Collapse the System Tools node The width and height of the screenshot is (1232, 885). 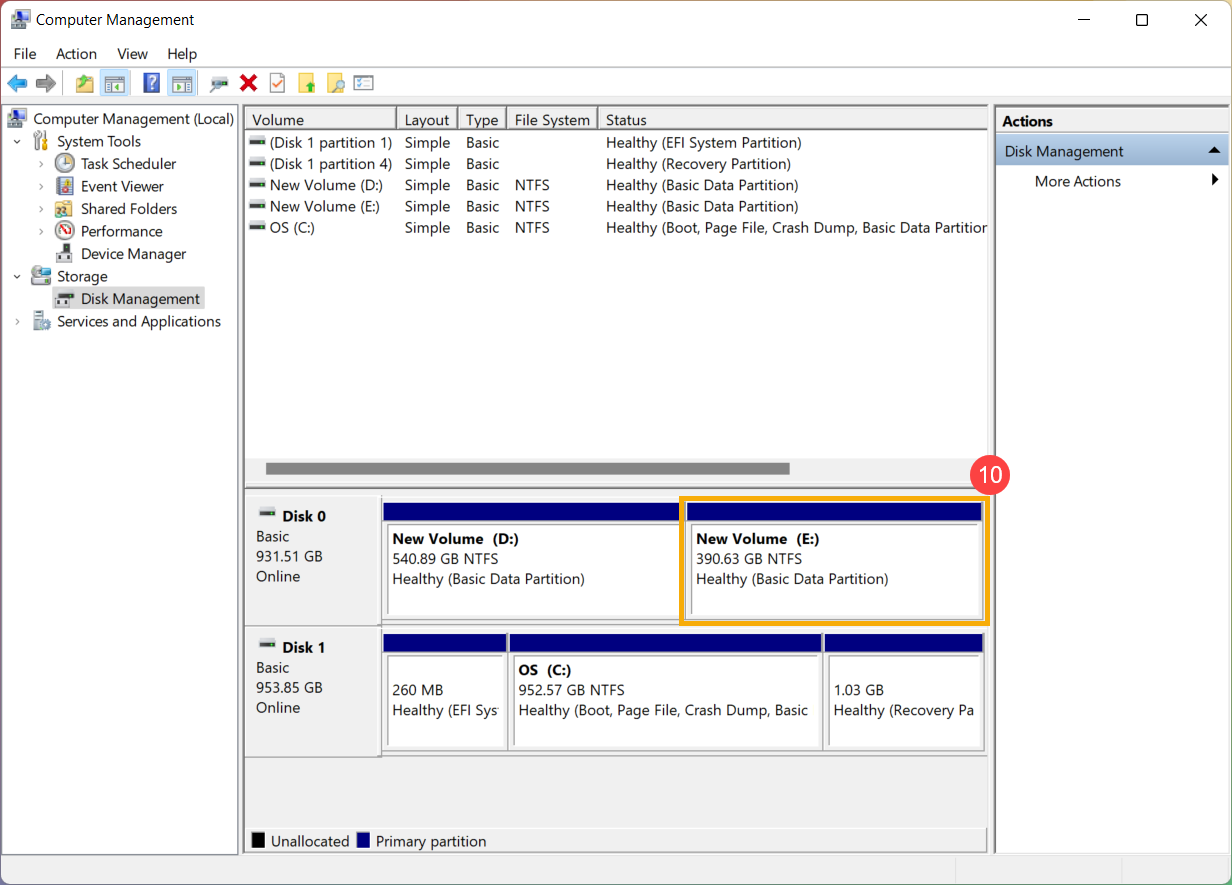pyautogui.click(x=17, y=141)
